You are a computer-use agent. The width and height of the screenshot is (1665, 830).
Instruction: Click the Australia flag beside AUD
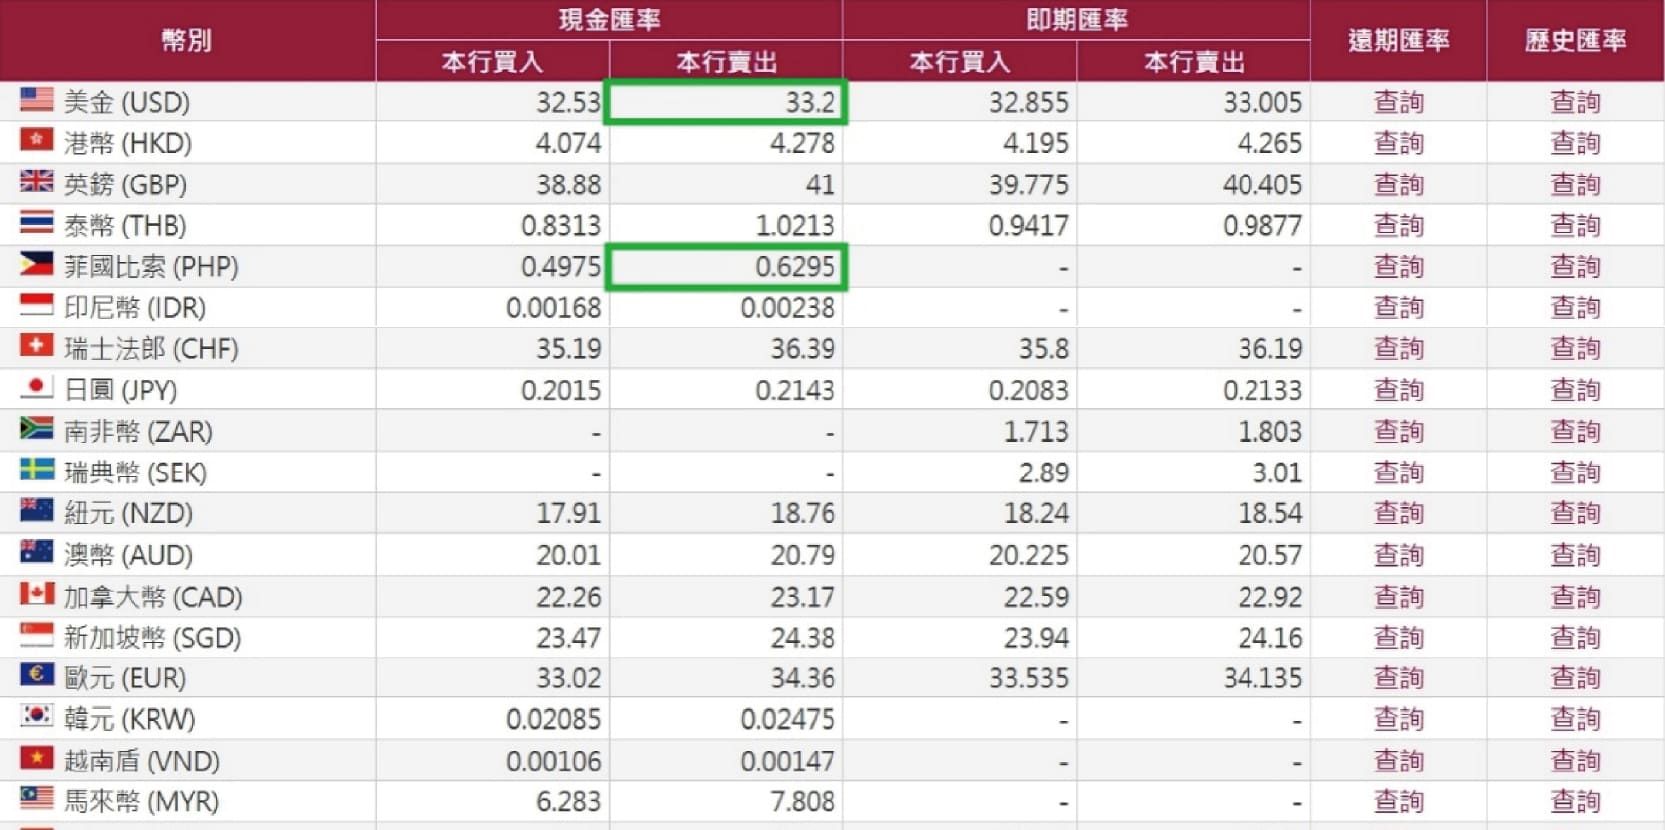37,552
